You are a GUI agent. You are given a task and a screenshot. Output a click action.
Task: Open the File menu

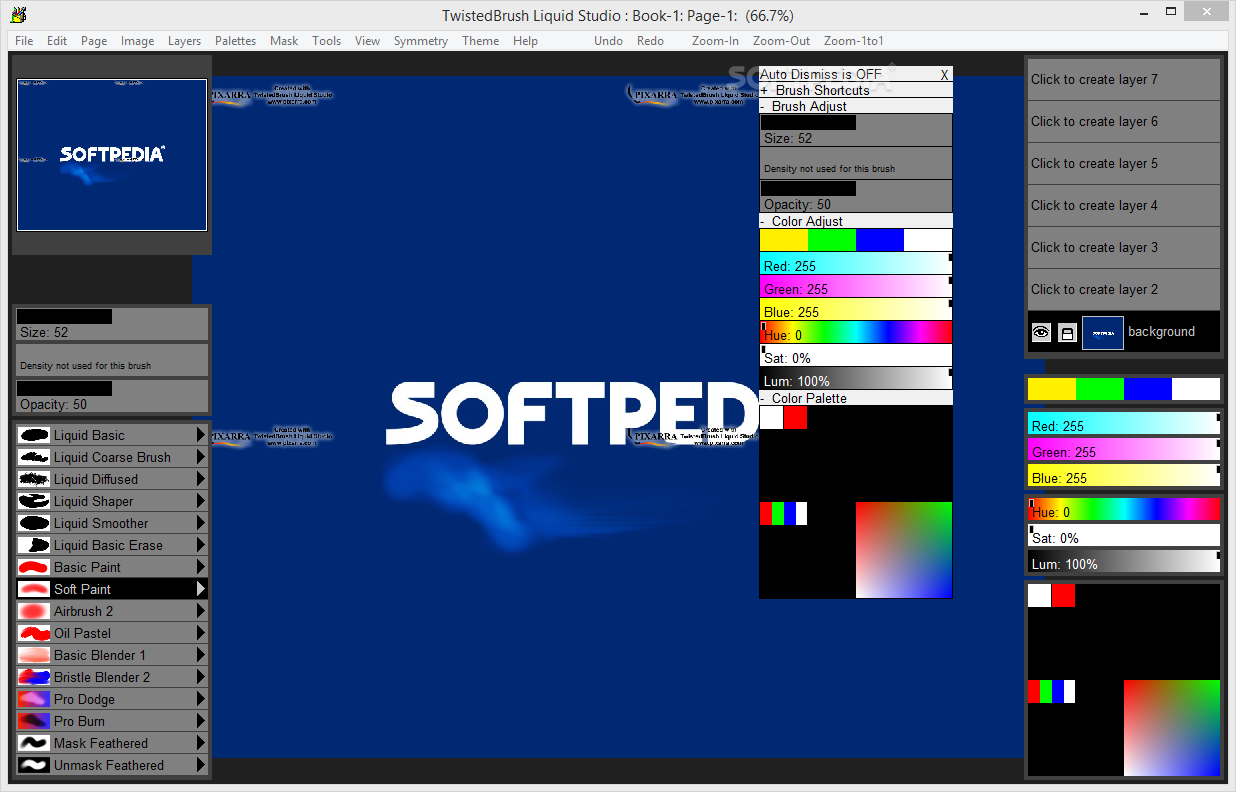coord(24,41)
